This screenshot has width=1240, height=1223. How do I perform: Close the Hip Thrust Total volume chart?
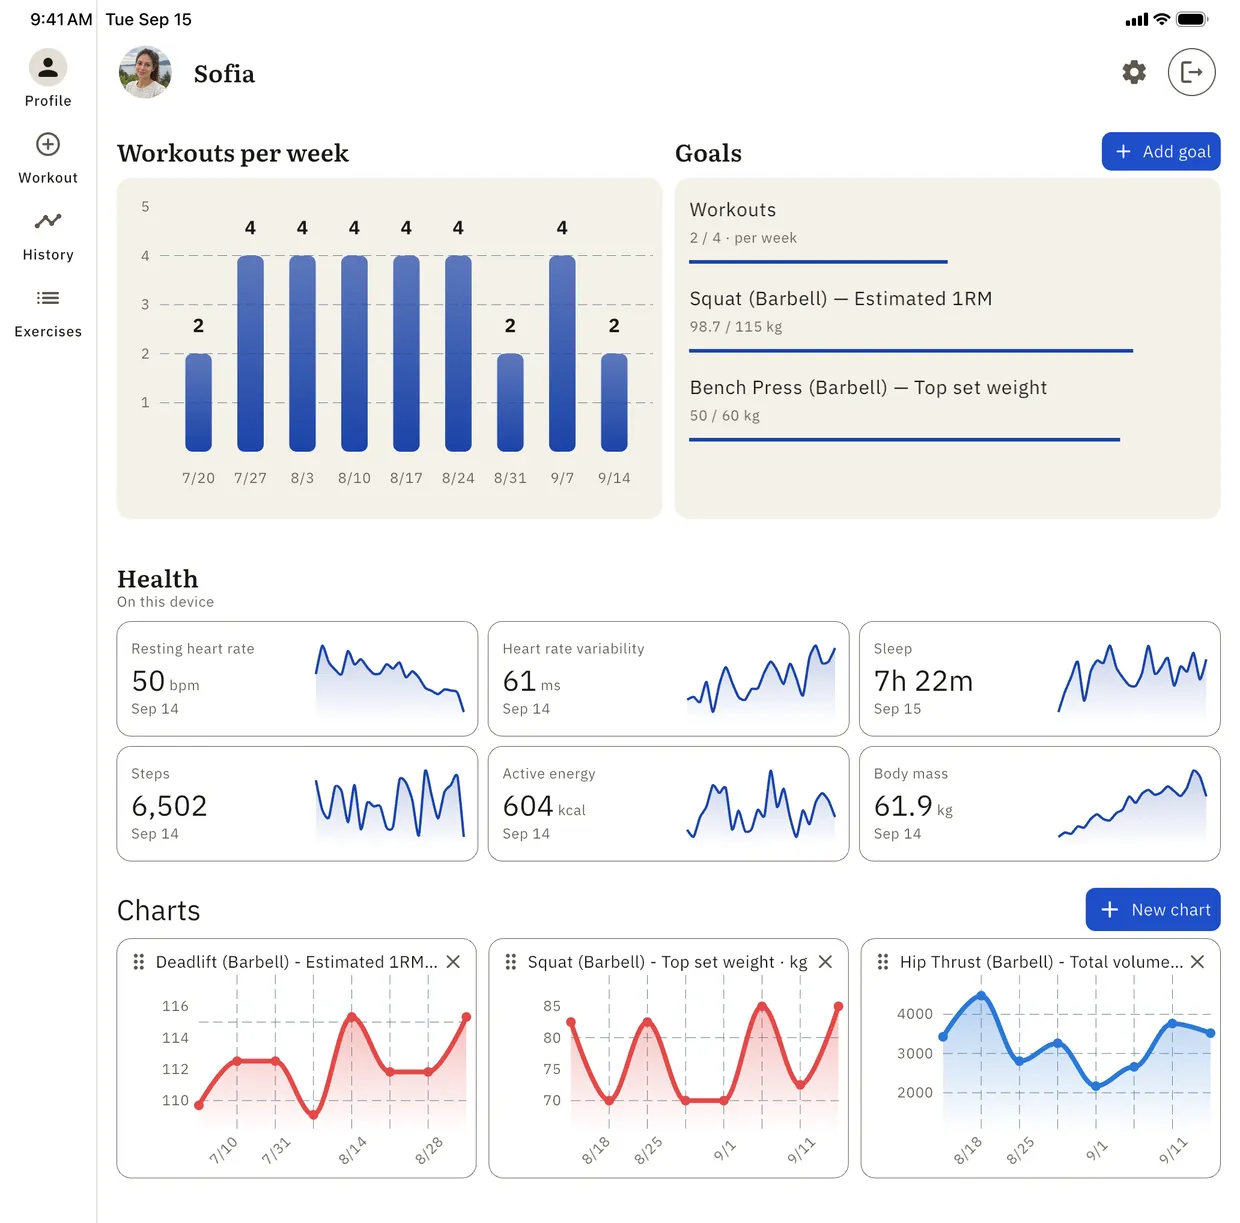1197,961
